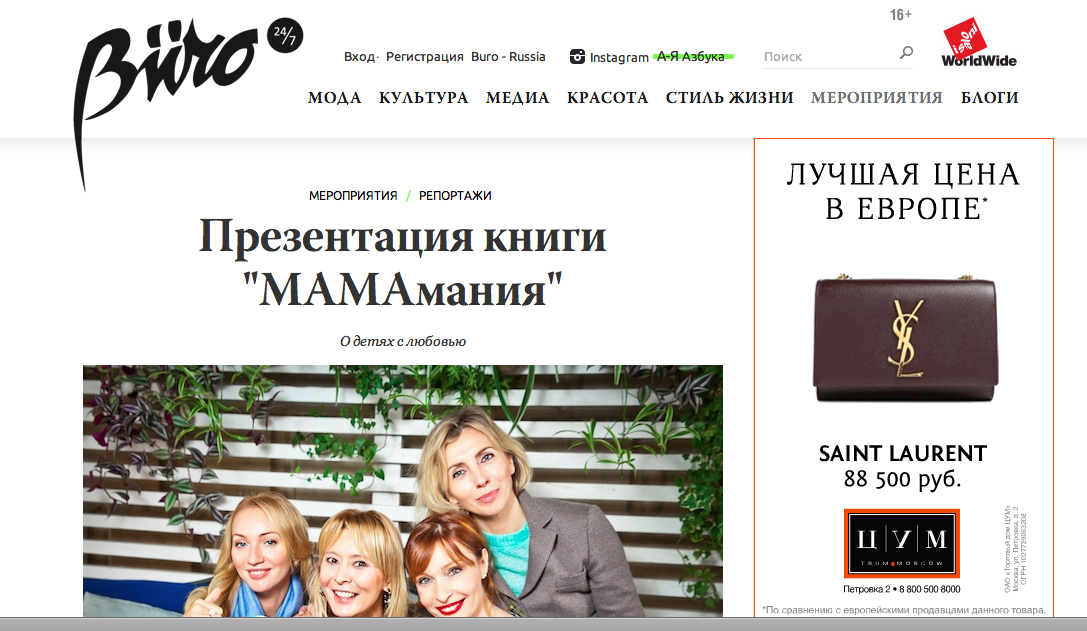1087x631 pixels.
Task: Open the МОДА menu section
Action: 334,98
